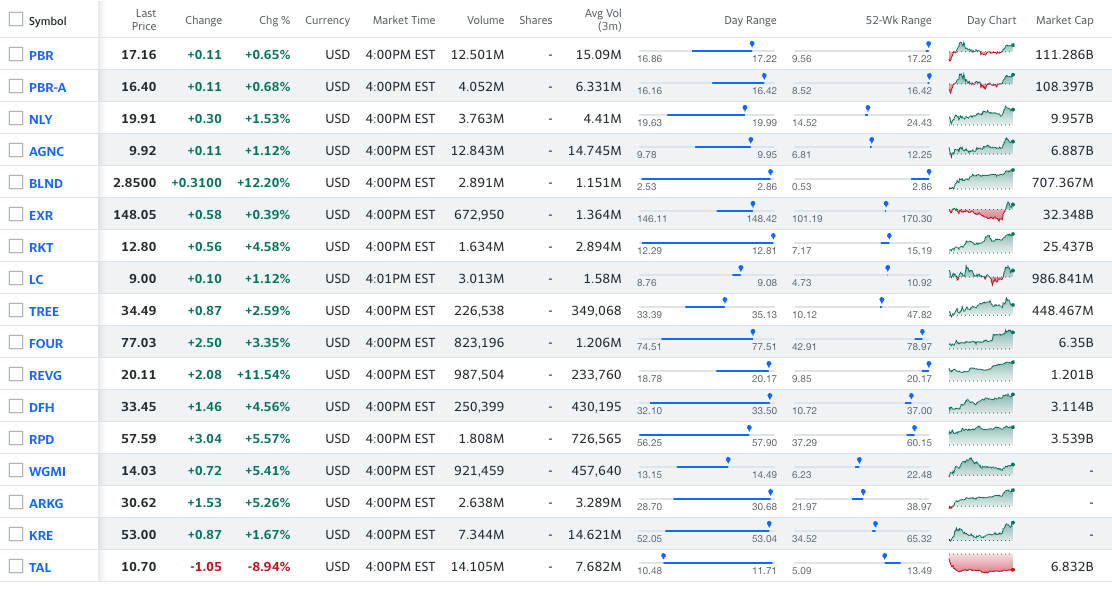1112x598 pixels.
Task: Open the PBR ticker link
Action: click(41, 55)
